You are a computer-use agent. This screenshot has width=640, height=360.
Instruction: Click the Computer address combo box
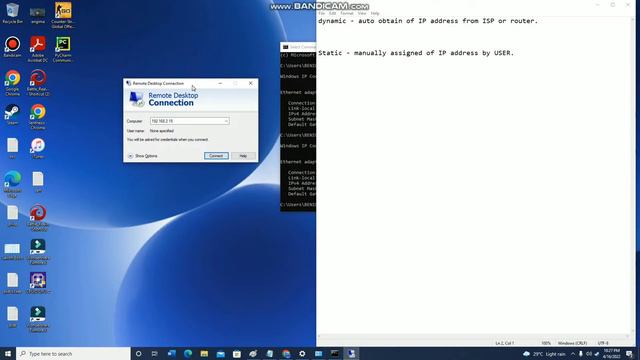pos(189,121)
